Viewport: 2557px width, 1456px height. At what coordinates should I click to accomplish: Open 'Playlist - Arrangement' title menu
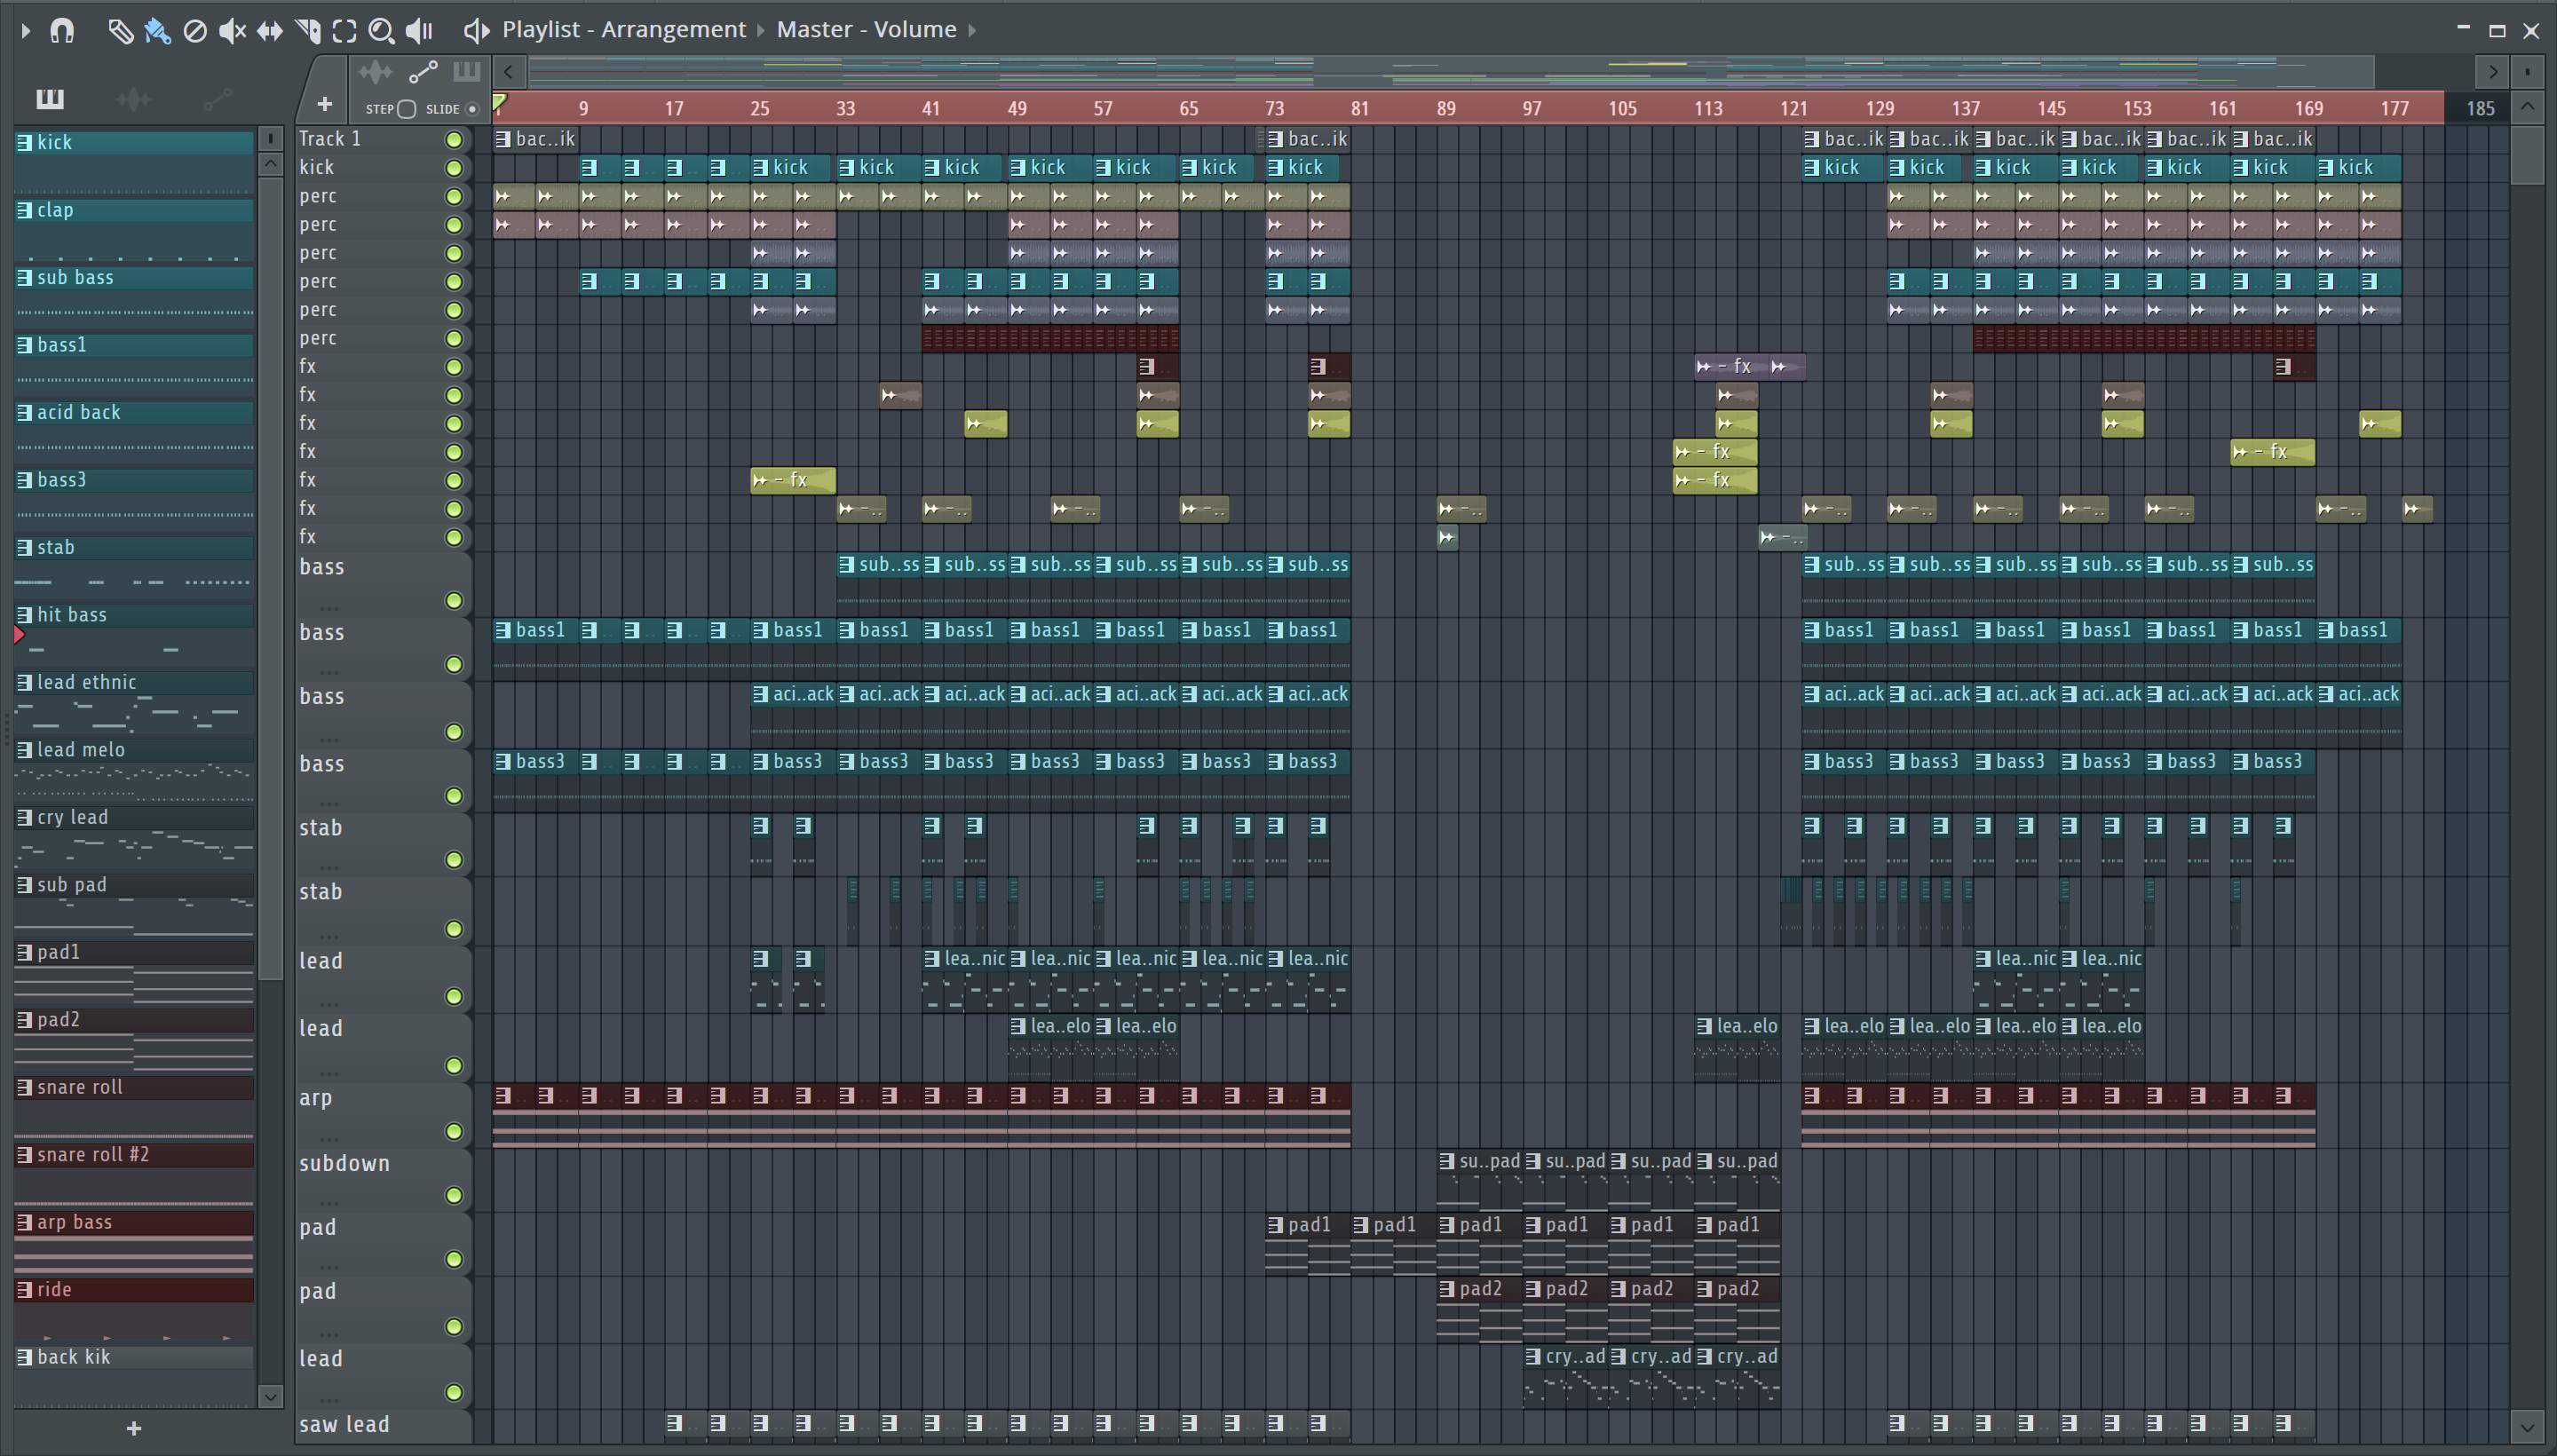[624, 30]
